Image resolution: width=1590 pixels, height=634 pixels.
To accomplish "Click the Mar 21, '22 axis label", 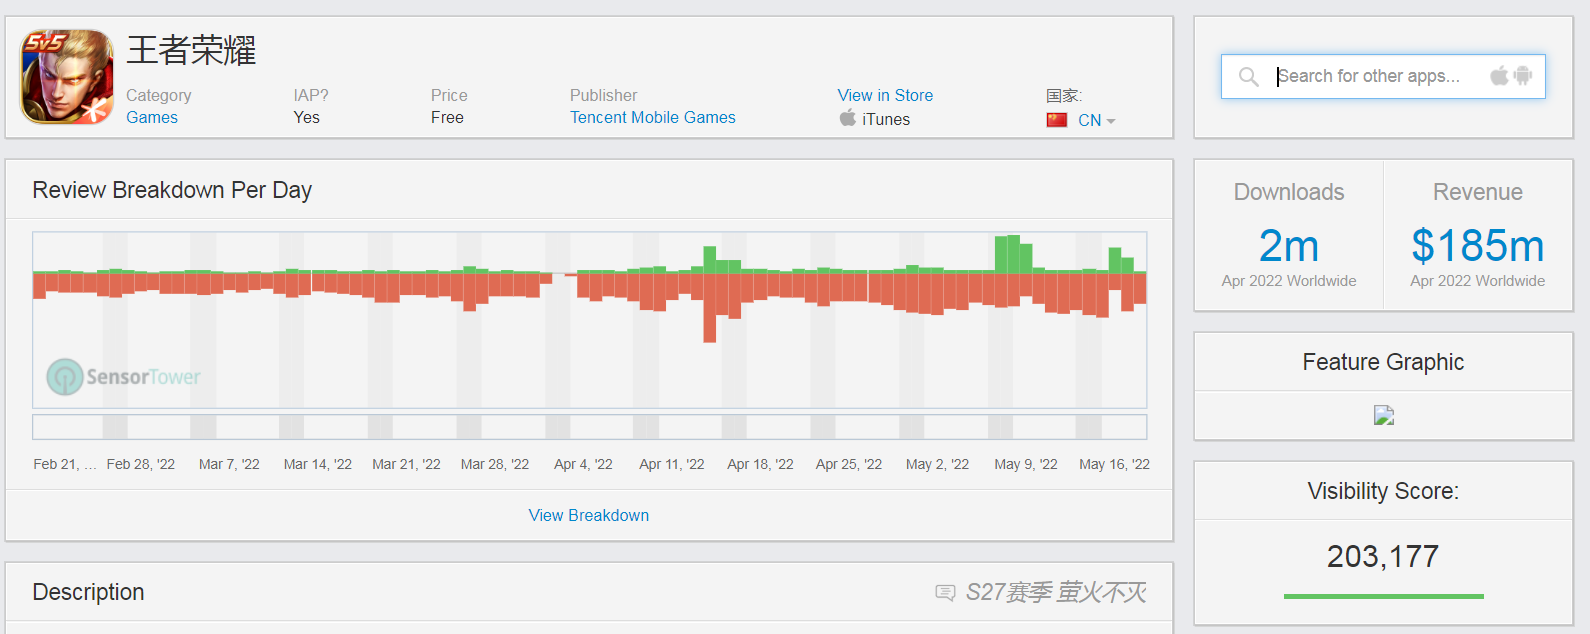I will pos(406,464).
